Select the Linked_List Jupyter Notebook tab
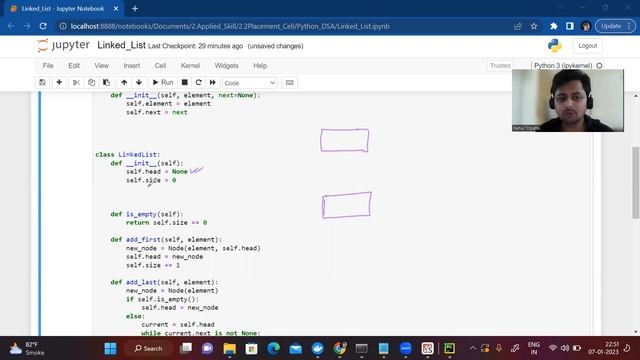The height and width of the screenshot is (360, 640). point(62,9)
